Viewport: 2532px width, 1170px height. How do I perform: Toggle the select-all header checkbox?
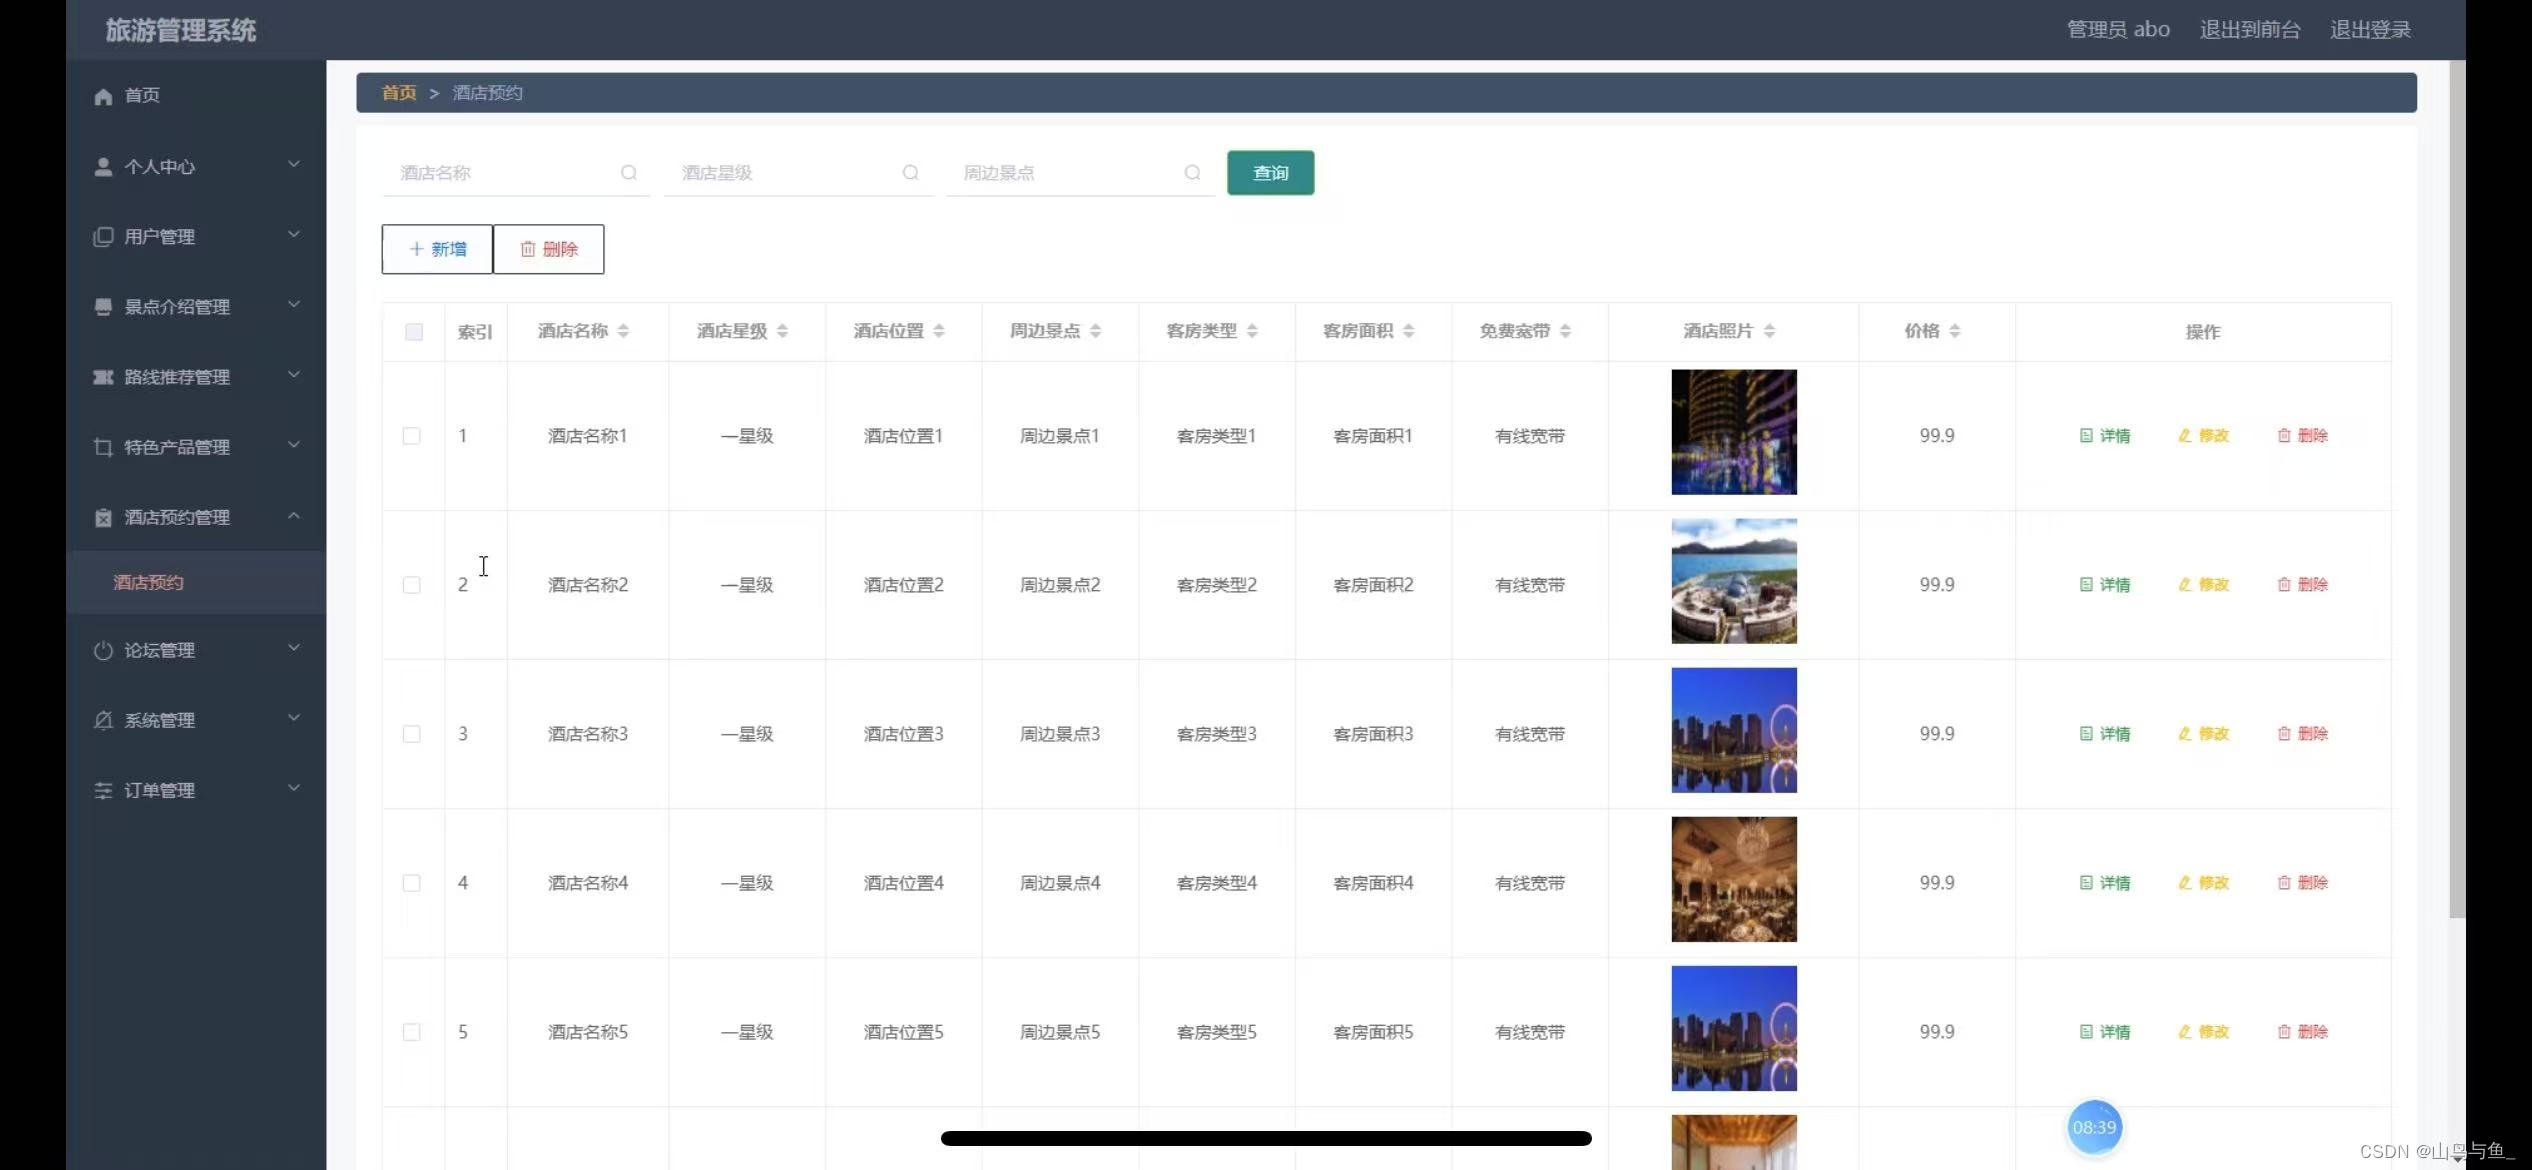[413, 332]
